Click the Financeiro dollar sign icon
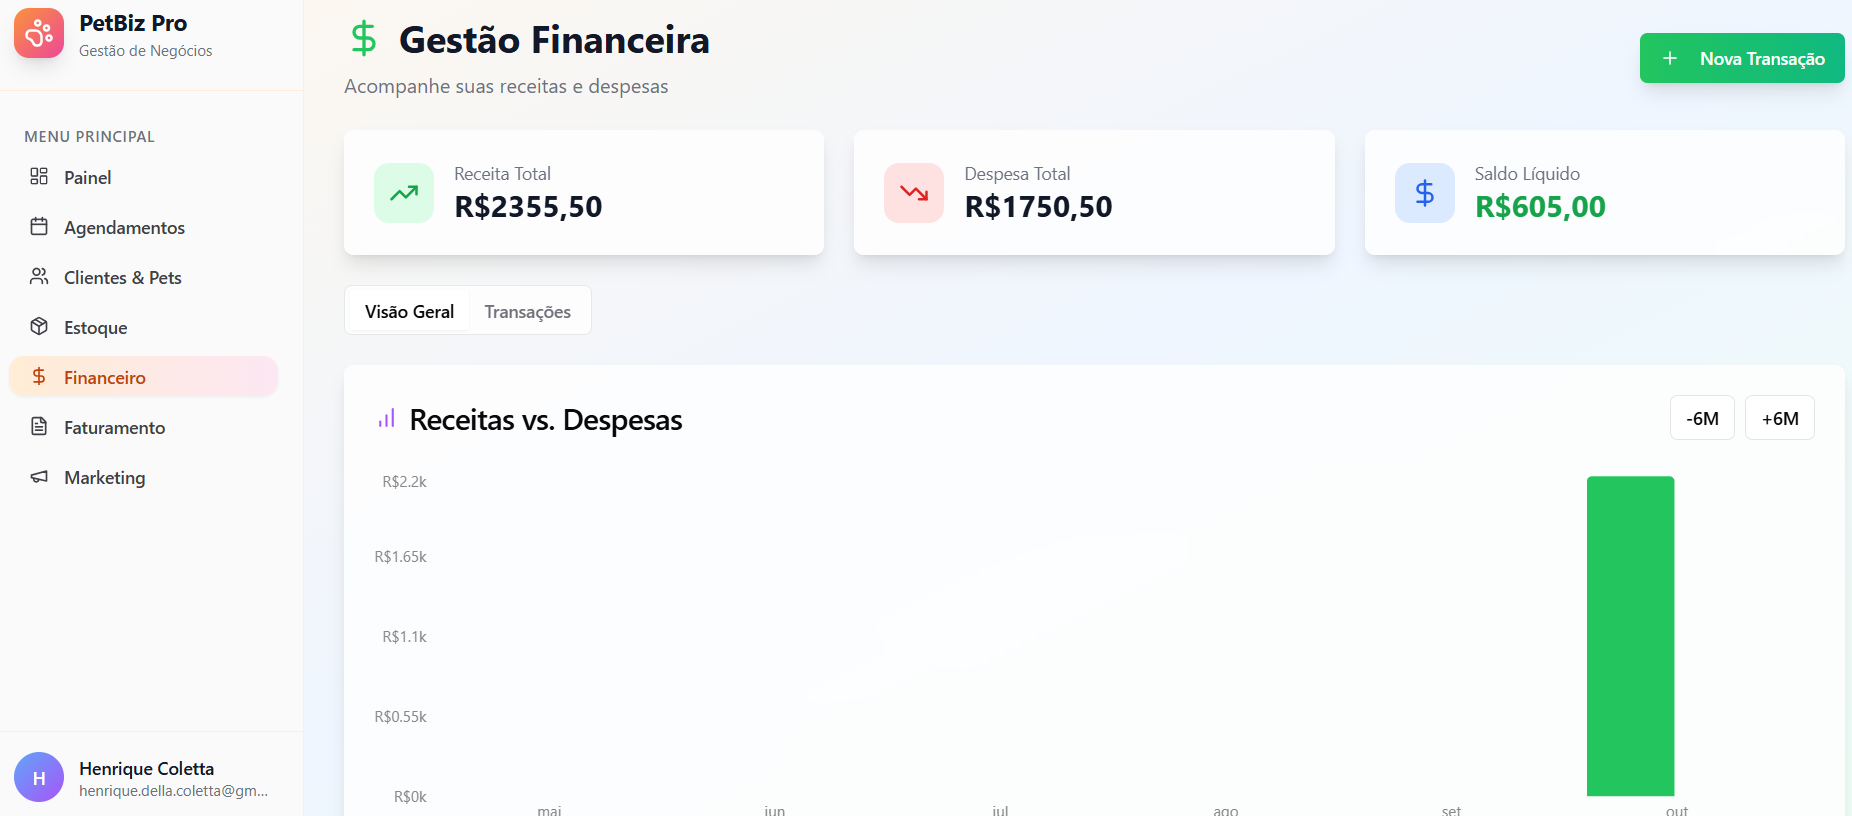 click(39, 377)
